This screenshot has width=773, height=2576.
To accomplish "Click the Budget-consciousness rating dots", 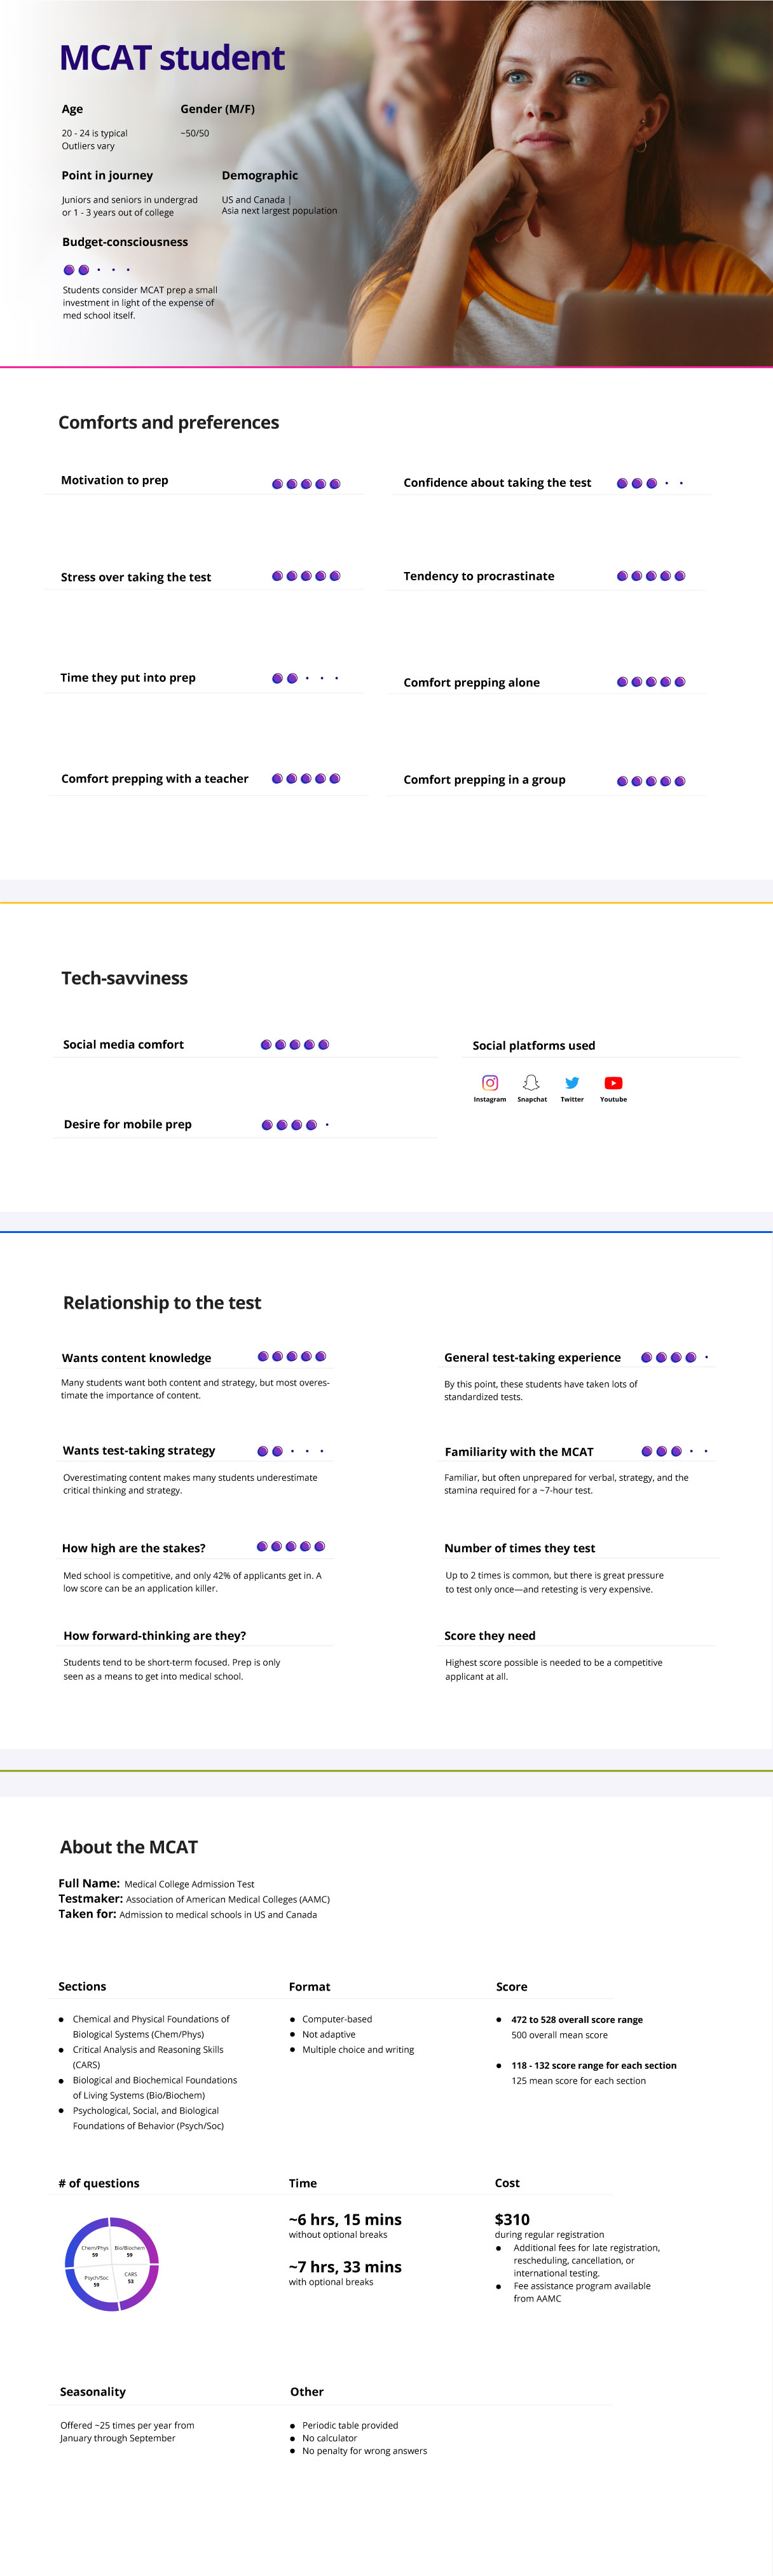I will (97, 270).
